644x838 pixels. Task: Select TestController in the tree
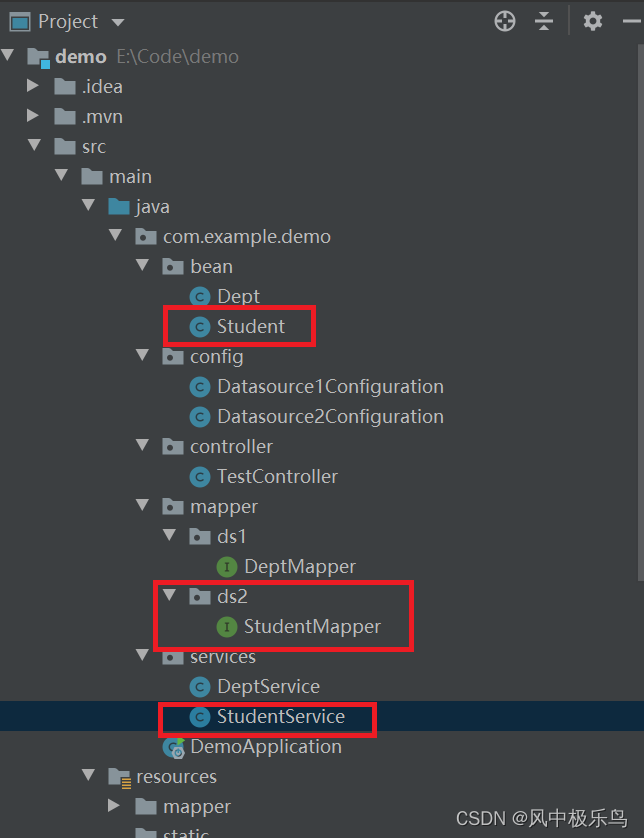tap(277, 476)
